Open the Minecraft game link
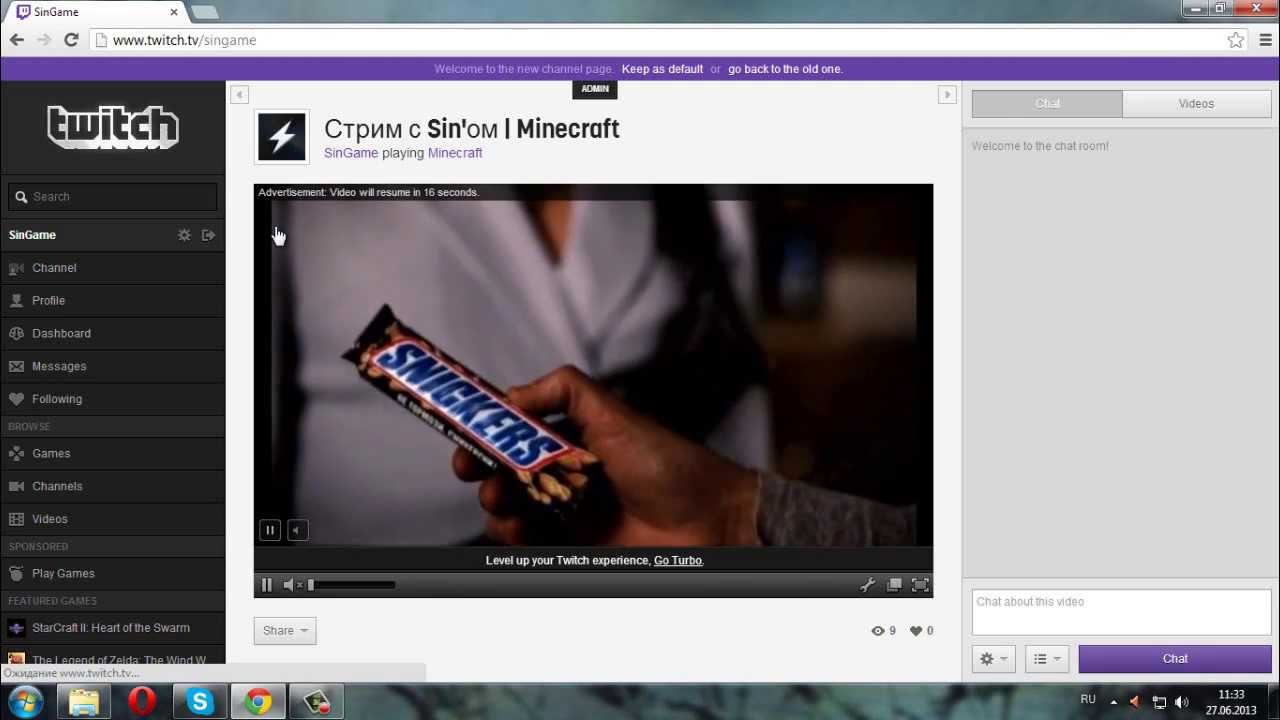Image resolution: width=1280 pixels, height=720 pixels. pos(455,153)
